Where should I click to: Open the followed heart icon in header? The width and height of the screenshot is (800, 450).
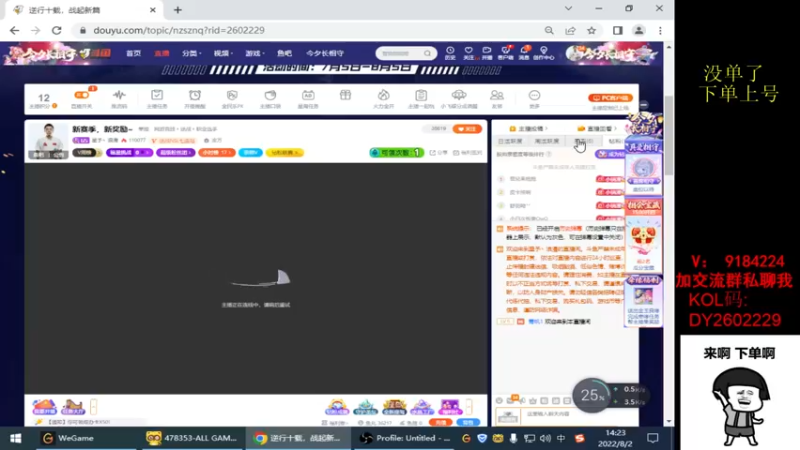[468, 53]
